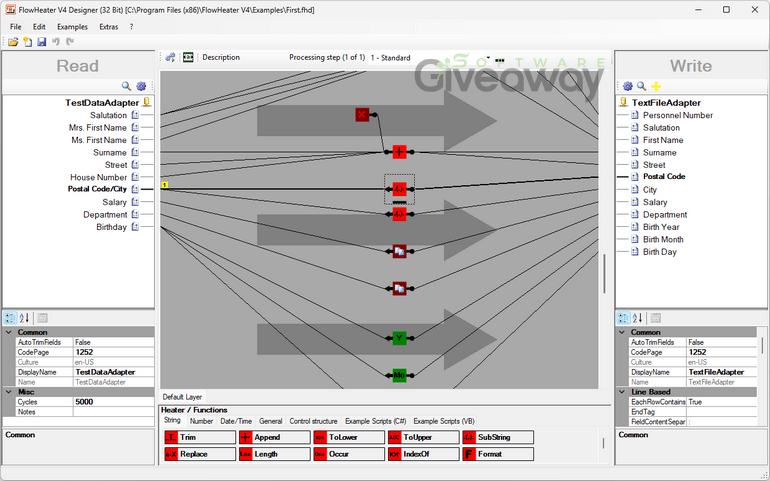Viewport: 770px width, 481px height.
Task: Click the green icon left of Description
Action: tap(188, 57)
